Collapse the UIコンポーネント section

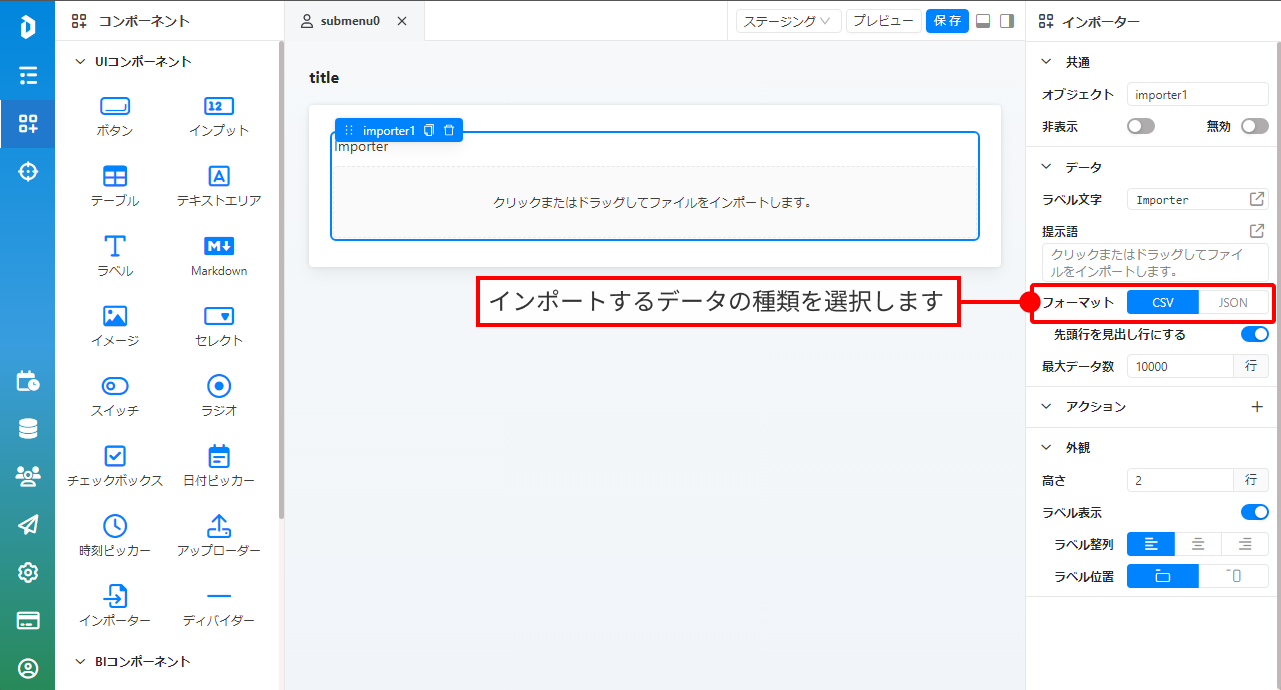(81, 62)
